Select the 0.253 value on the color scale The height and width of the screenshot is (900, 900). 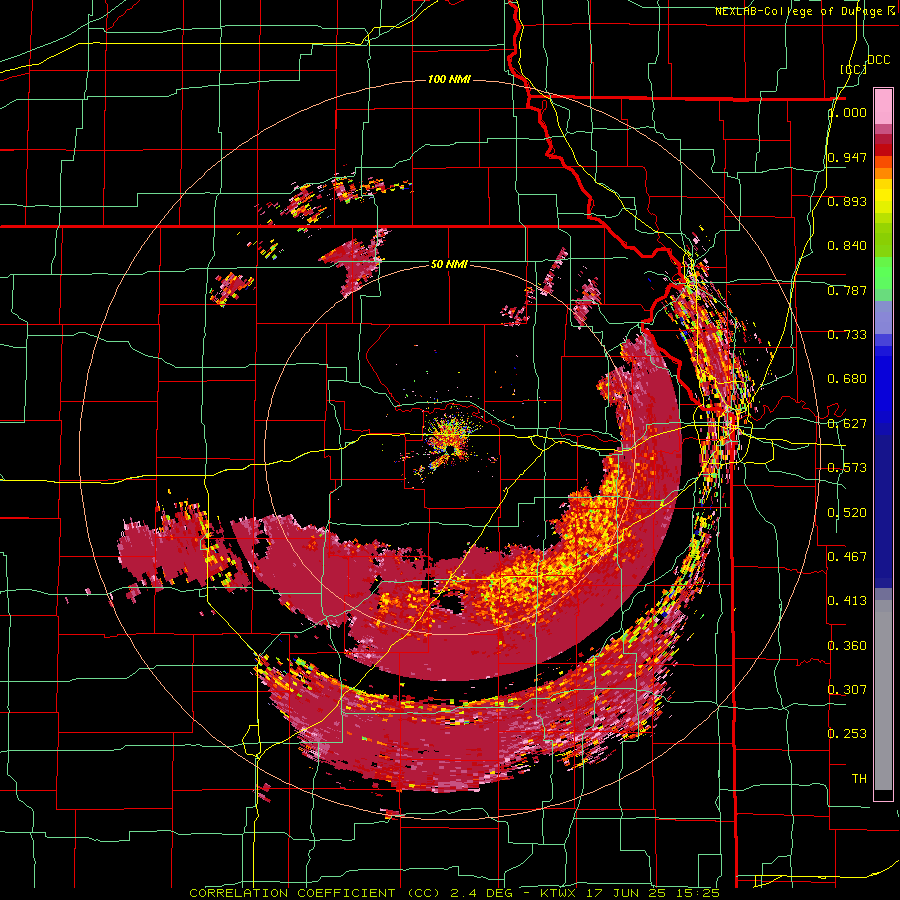click(847, 734)
